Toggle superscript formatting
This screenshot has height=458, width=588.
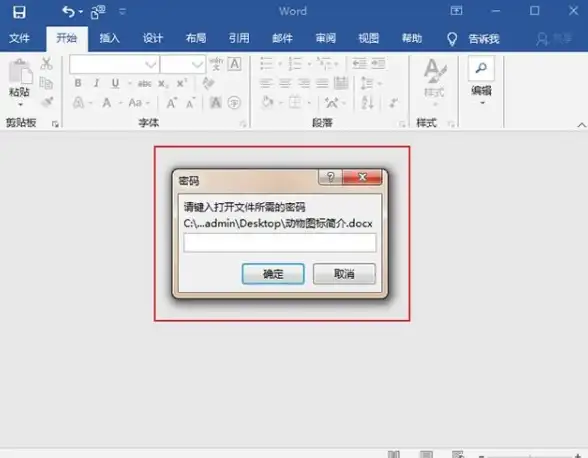tap(182, 83)
